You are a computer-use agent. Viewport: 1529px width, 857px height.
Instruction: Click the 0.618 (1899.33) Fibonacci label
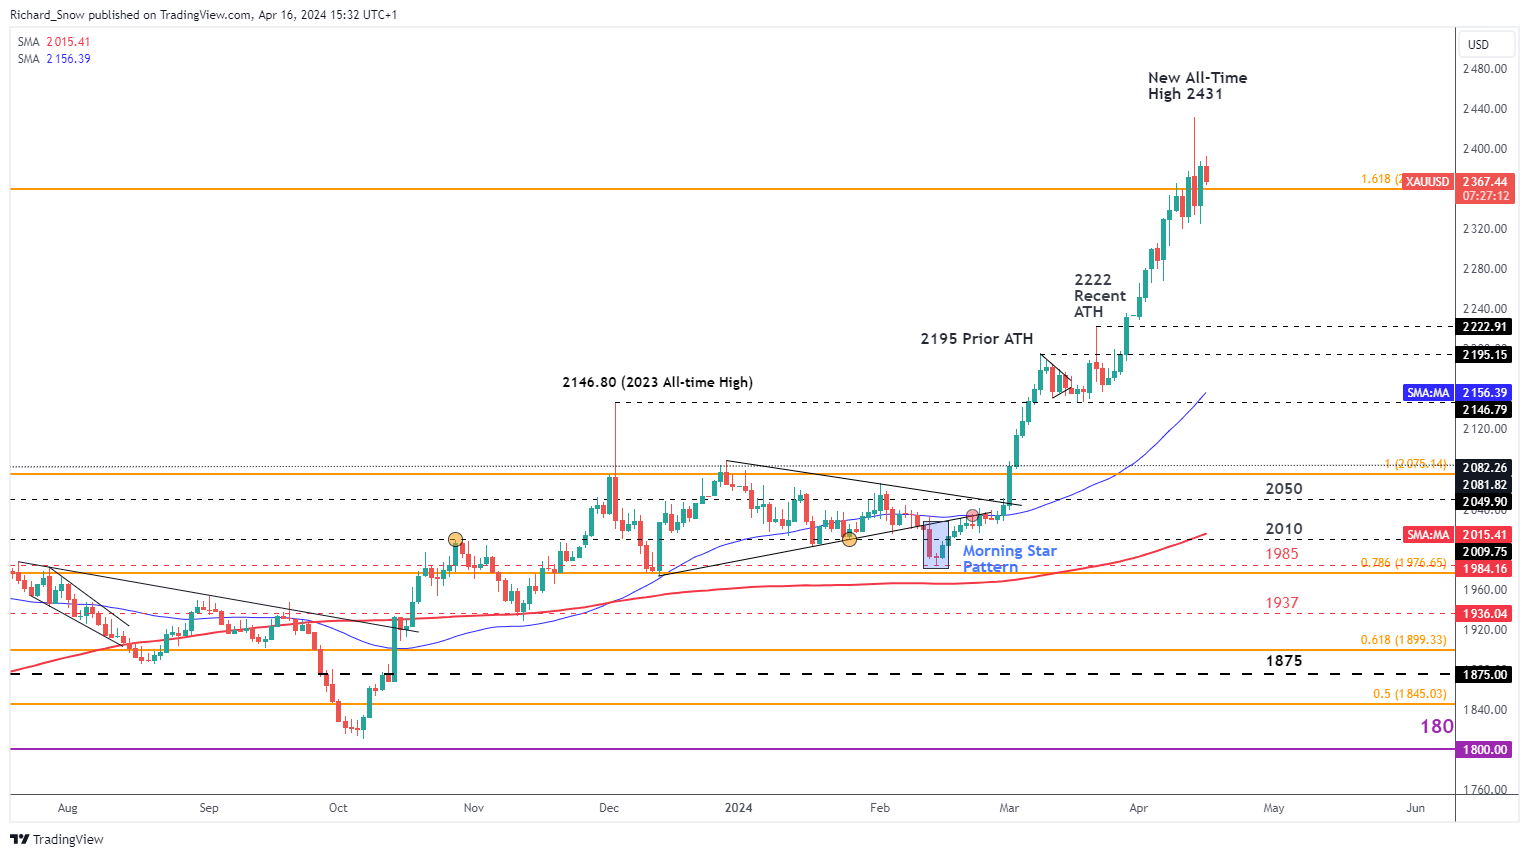pyautogui.click(x=1403, y=640)
